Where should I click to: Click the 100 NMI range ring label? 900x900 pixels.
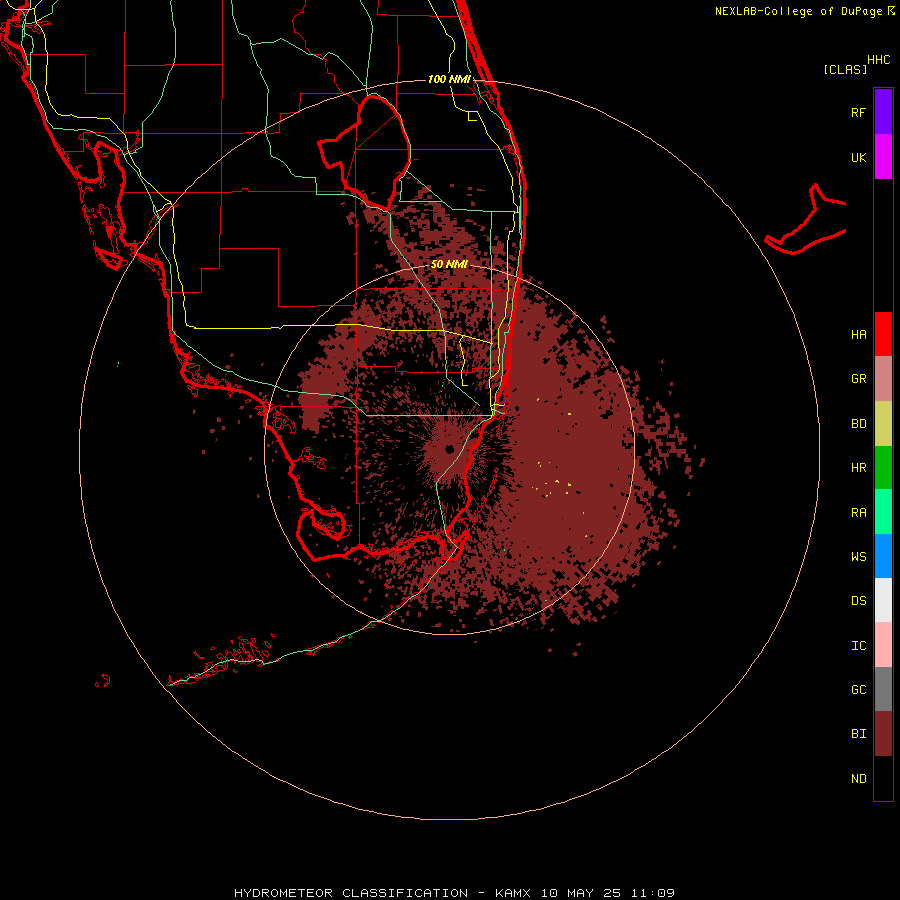click(449, 79)
